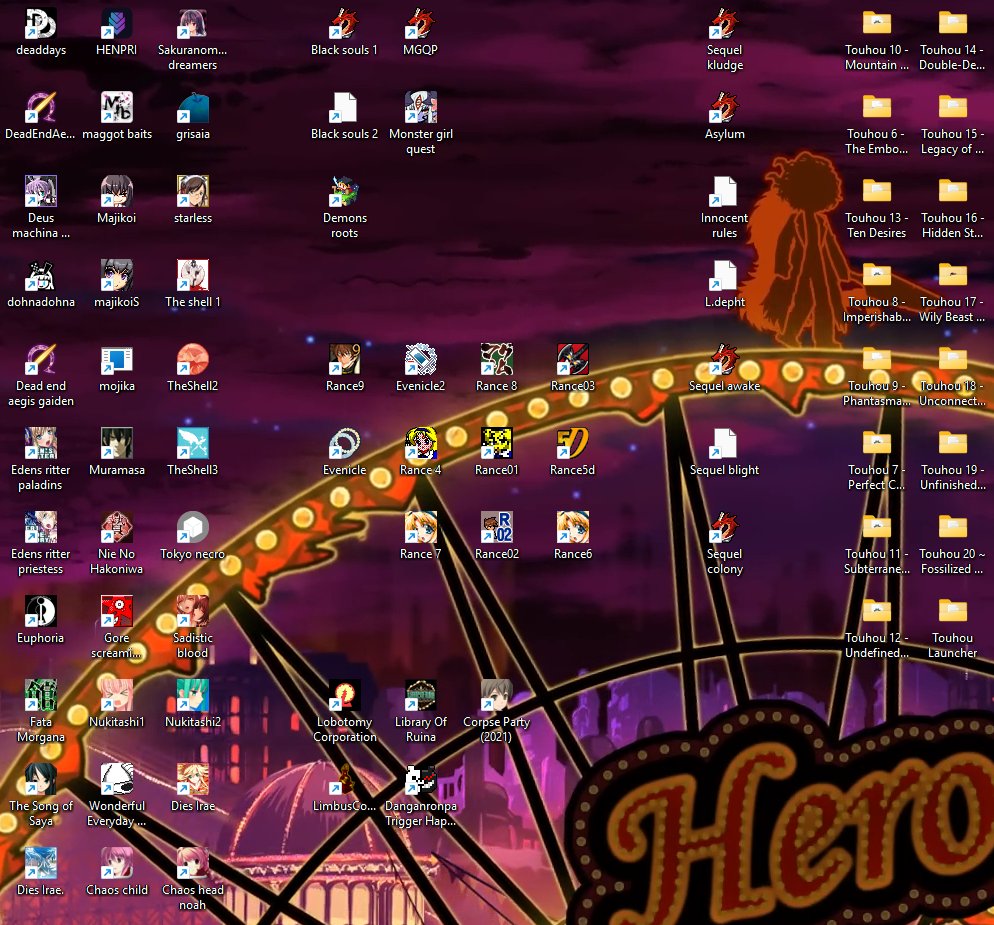
Task: Click the Rance 7 icon
Action: click(x=420, y=527)
